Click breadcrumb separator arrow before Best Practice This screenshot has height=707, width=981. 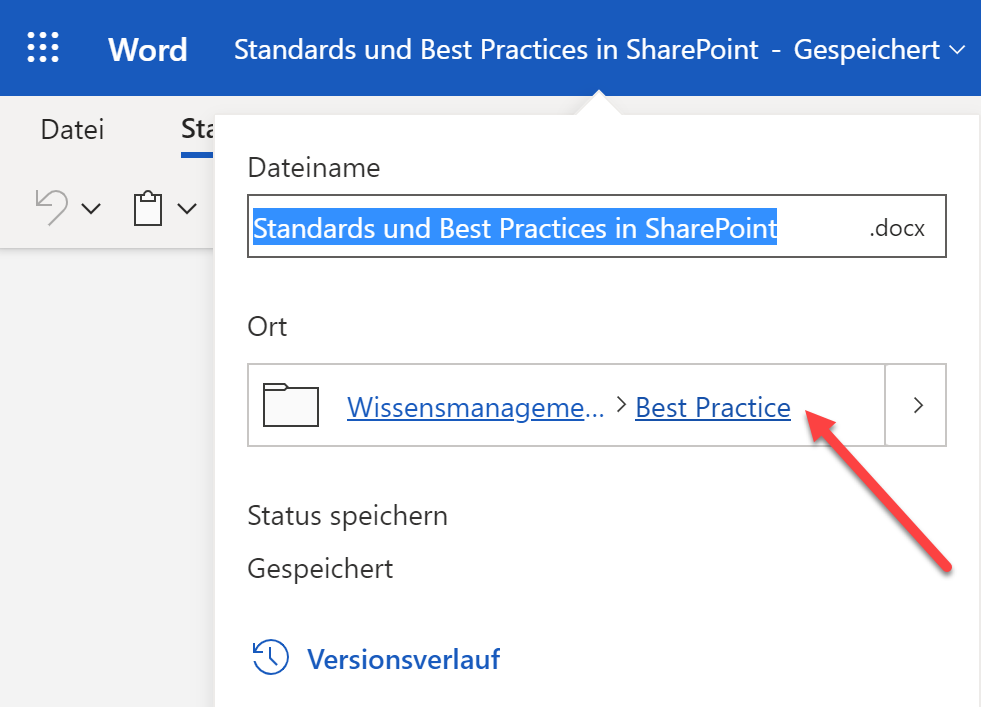click(x=621, y=405)
